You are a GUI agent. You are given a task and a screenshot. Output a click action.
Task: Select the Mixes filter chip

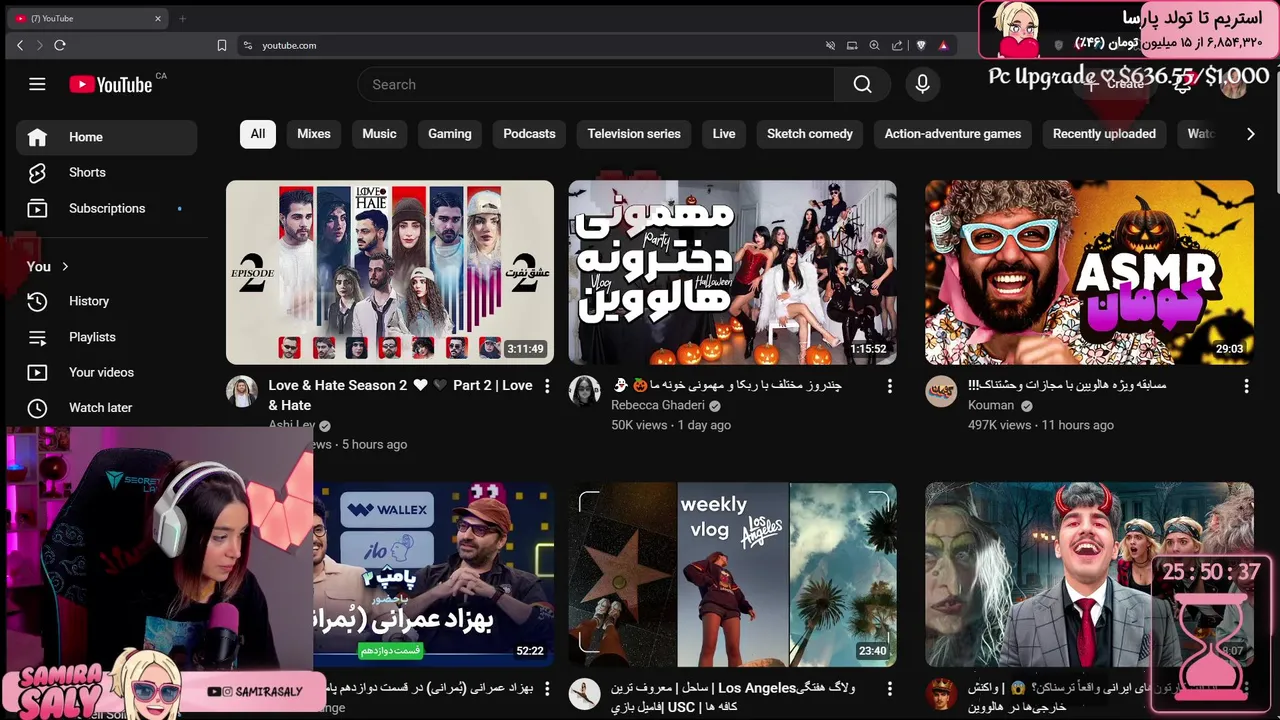(314, 134)
